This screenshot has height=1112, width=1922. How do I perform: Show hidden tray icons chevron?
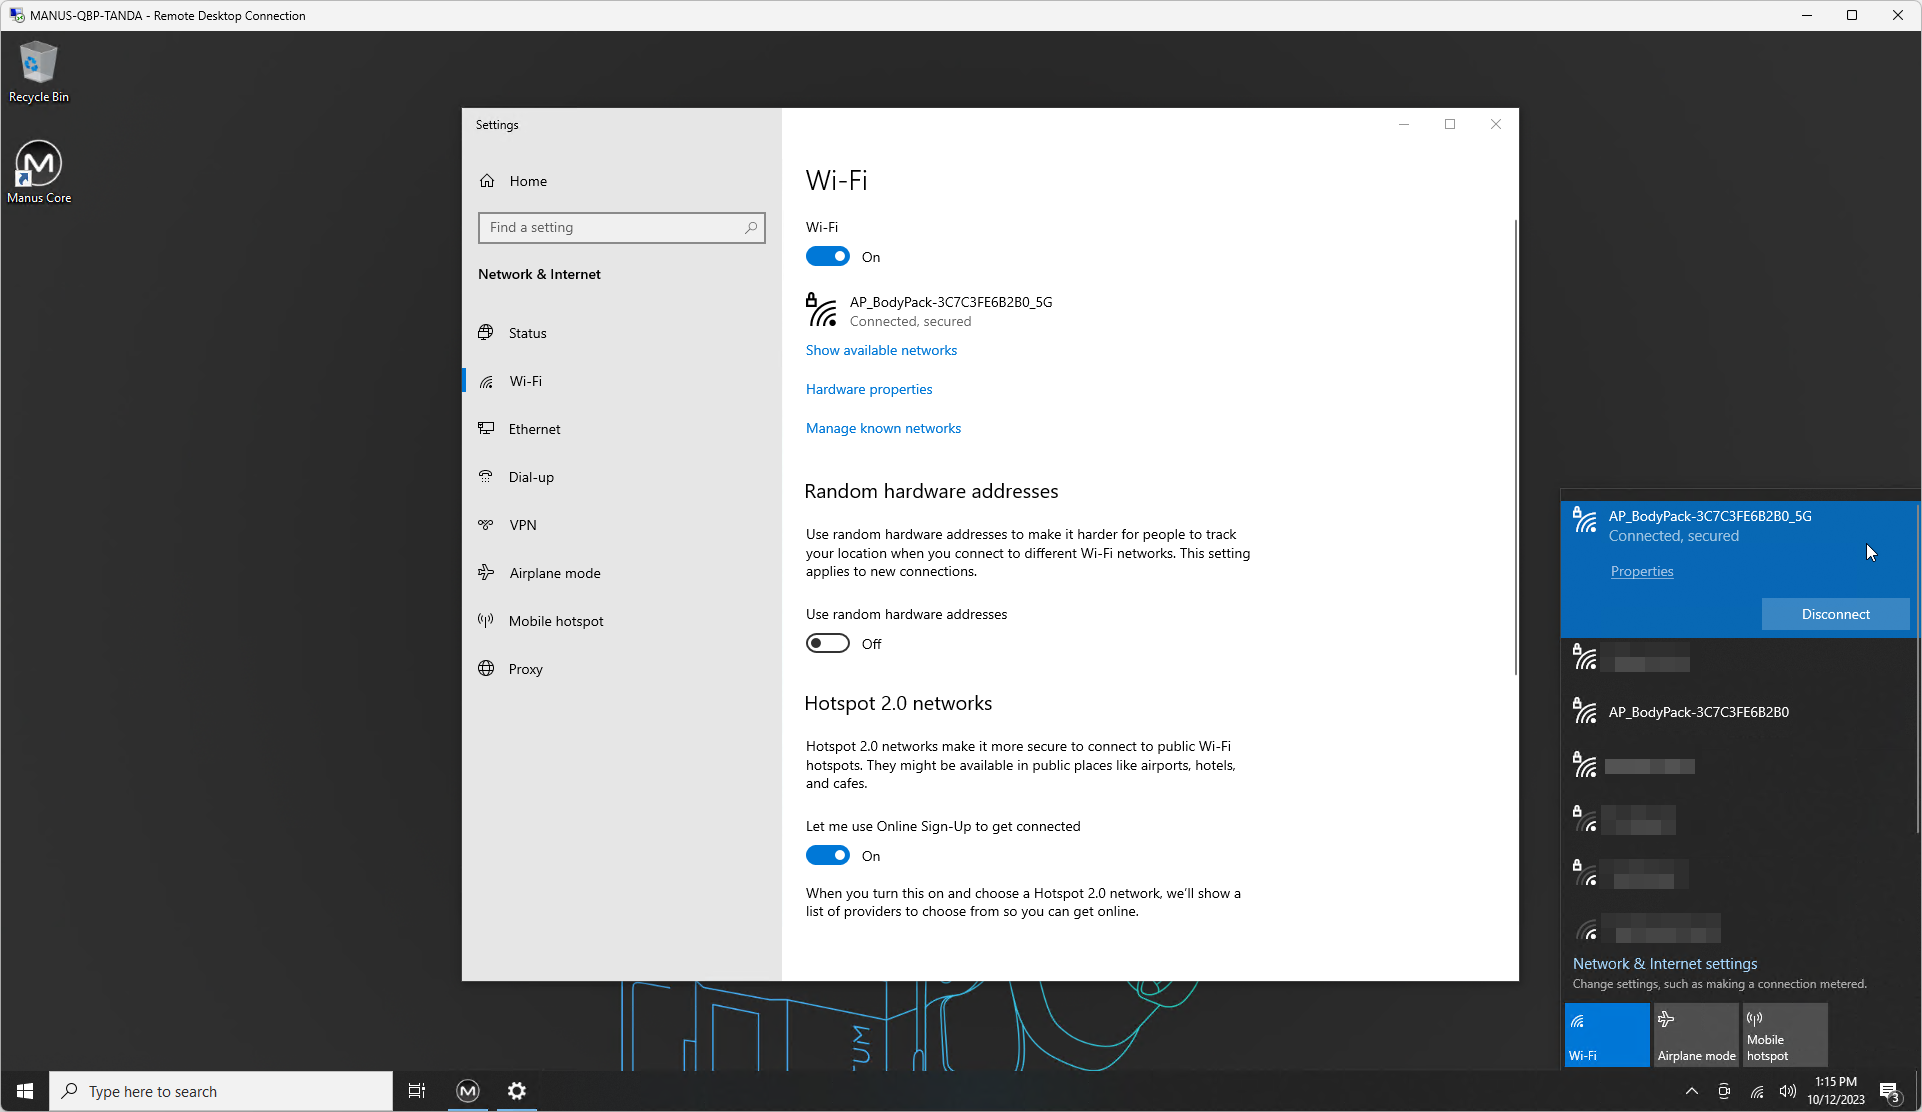(1691, 1091)
